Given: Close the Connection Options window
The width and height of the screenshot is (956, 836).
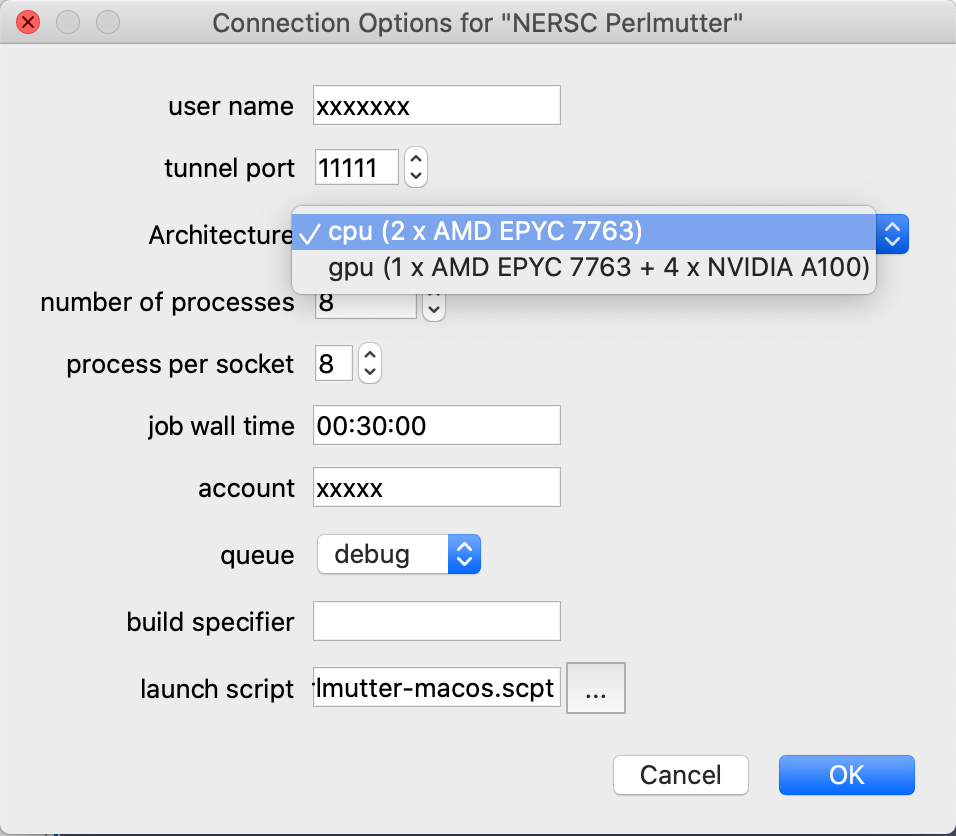Looking at the screenshot, I should coord(28,22).
